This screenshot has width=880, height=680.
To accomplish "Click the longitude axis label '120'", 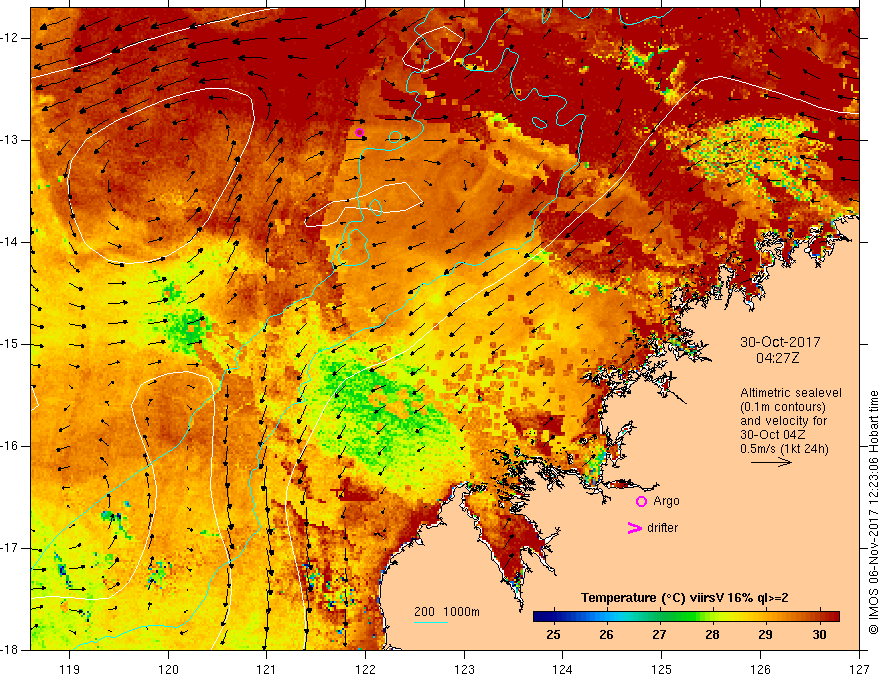I will [x=168, y=669].
